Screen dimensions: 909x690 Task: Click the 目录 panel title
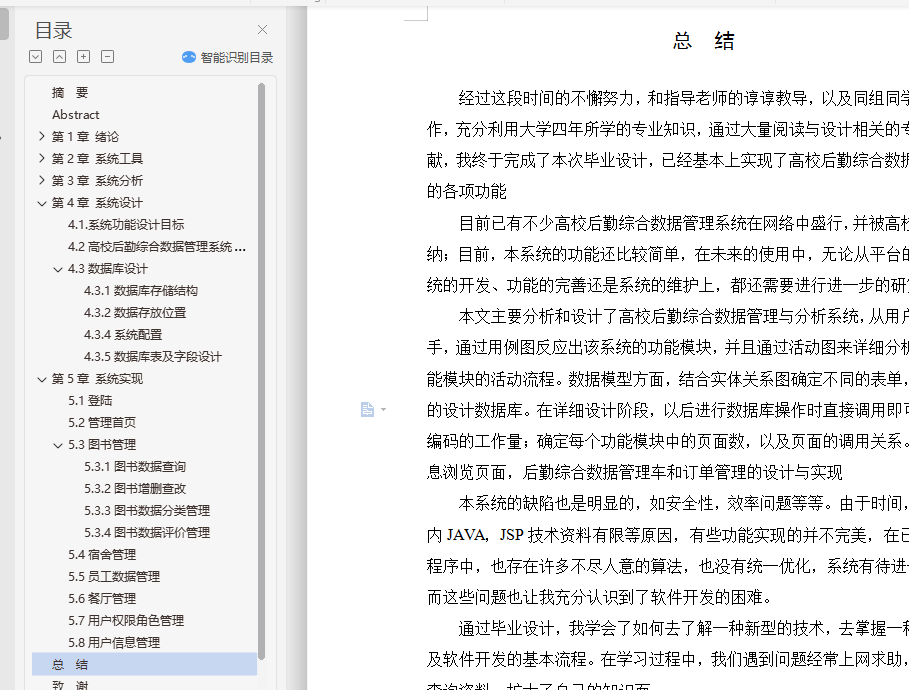click(53, 30)
